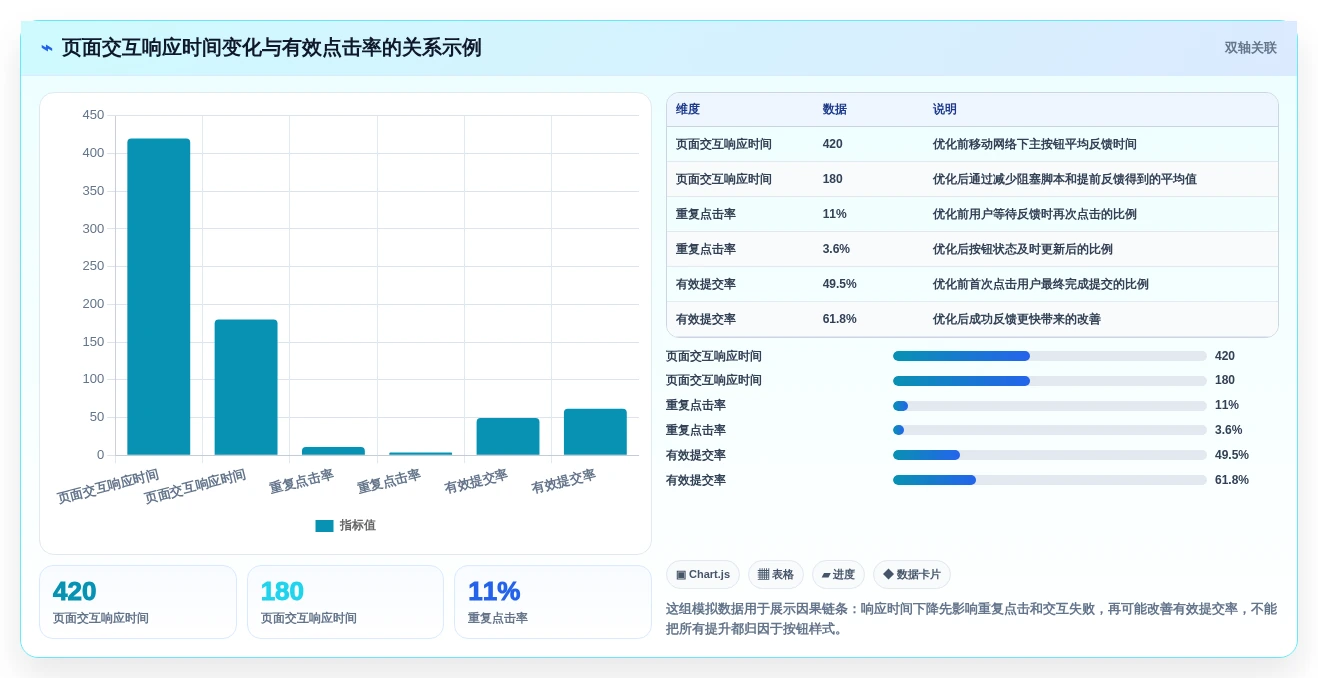Screen dimensions: 1318x678
Task: Open the 11% 重复点击率 stat card
Action: pos(553,602)
